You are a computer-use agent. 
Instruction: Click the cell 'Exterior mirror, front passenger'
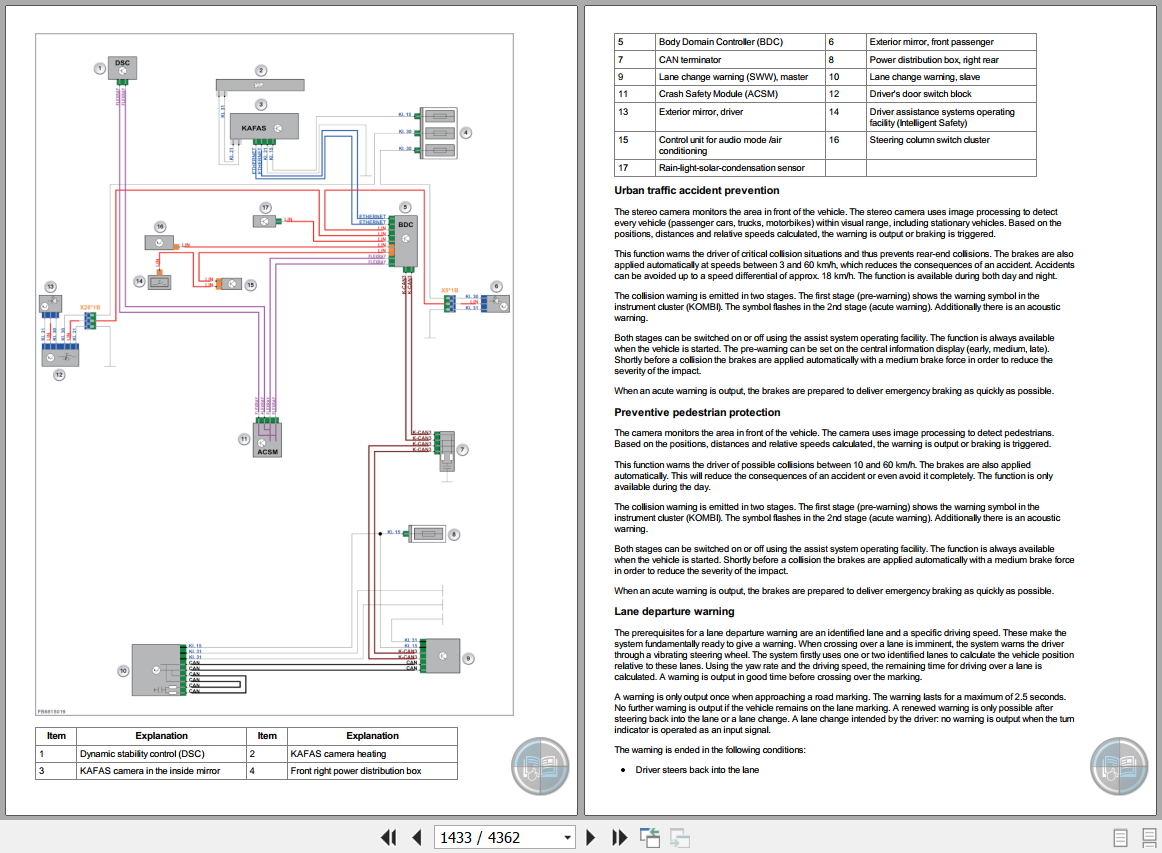951,42
